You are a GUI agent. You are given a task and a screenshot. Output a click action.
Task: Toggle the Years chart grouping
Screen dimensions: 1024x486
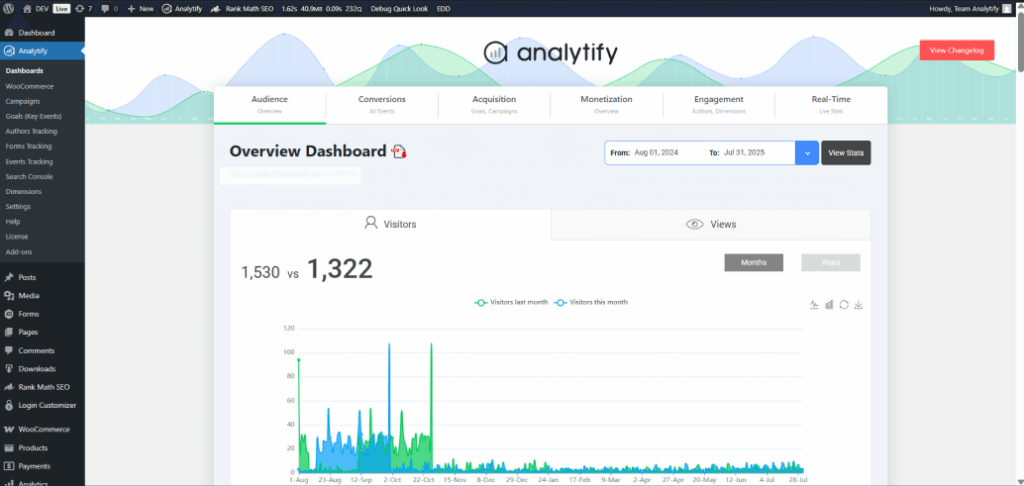[x=831, y=263]
